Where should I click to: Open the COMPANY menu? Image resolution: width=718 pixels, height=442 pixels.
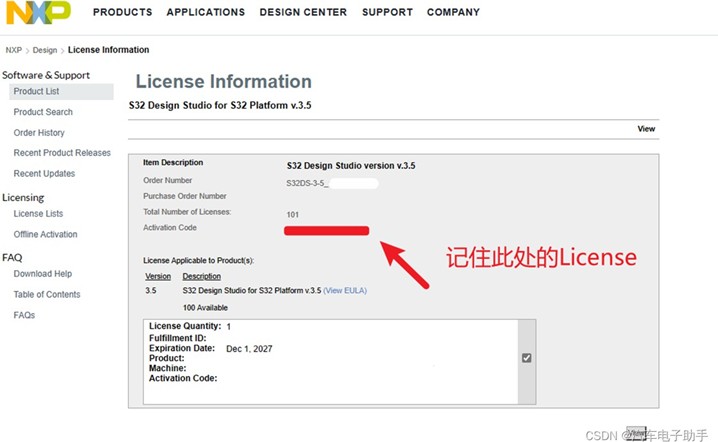click(x=453, y=13)
